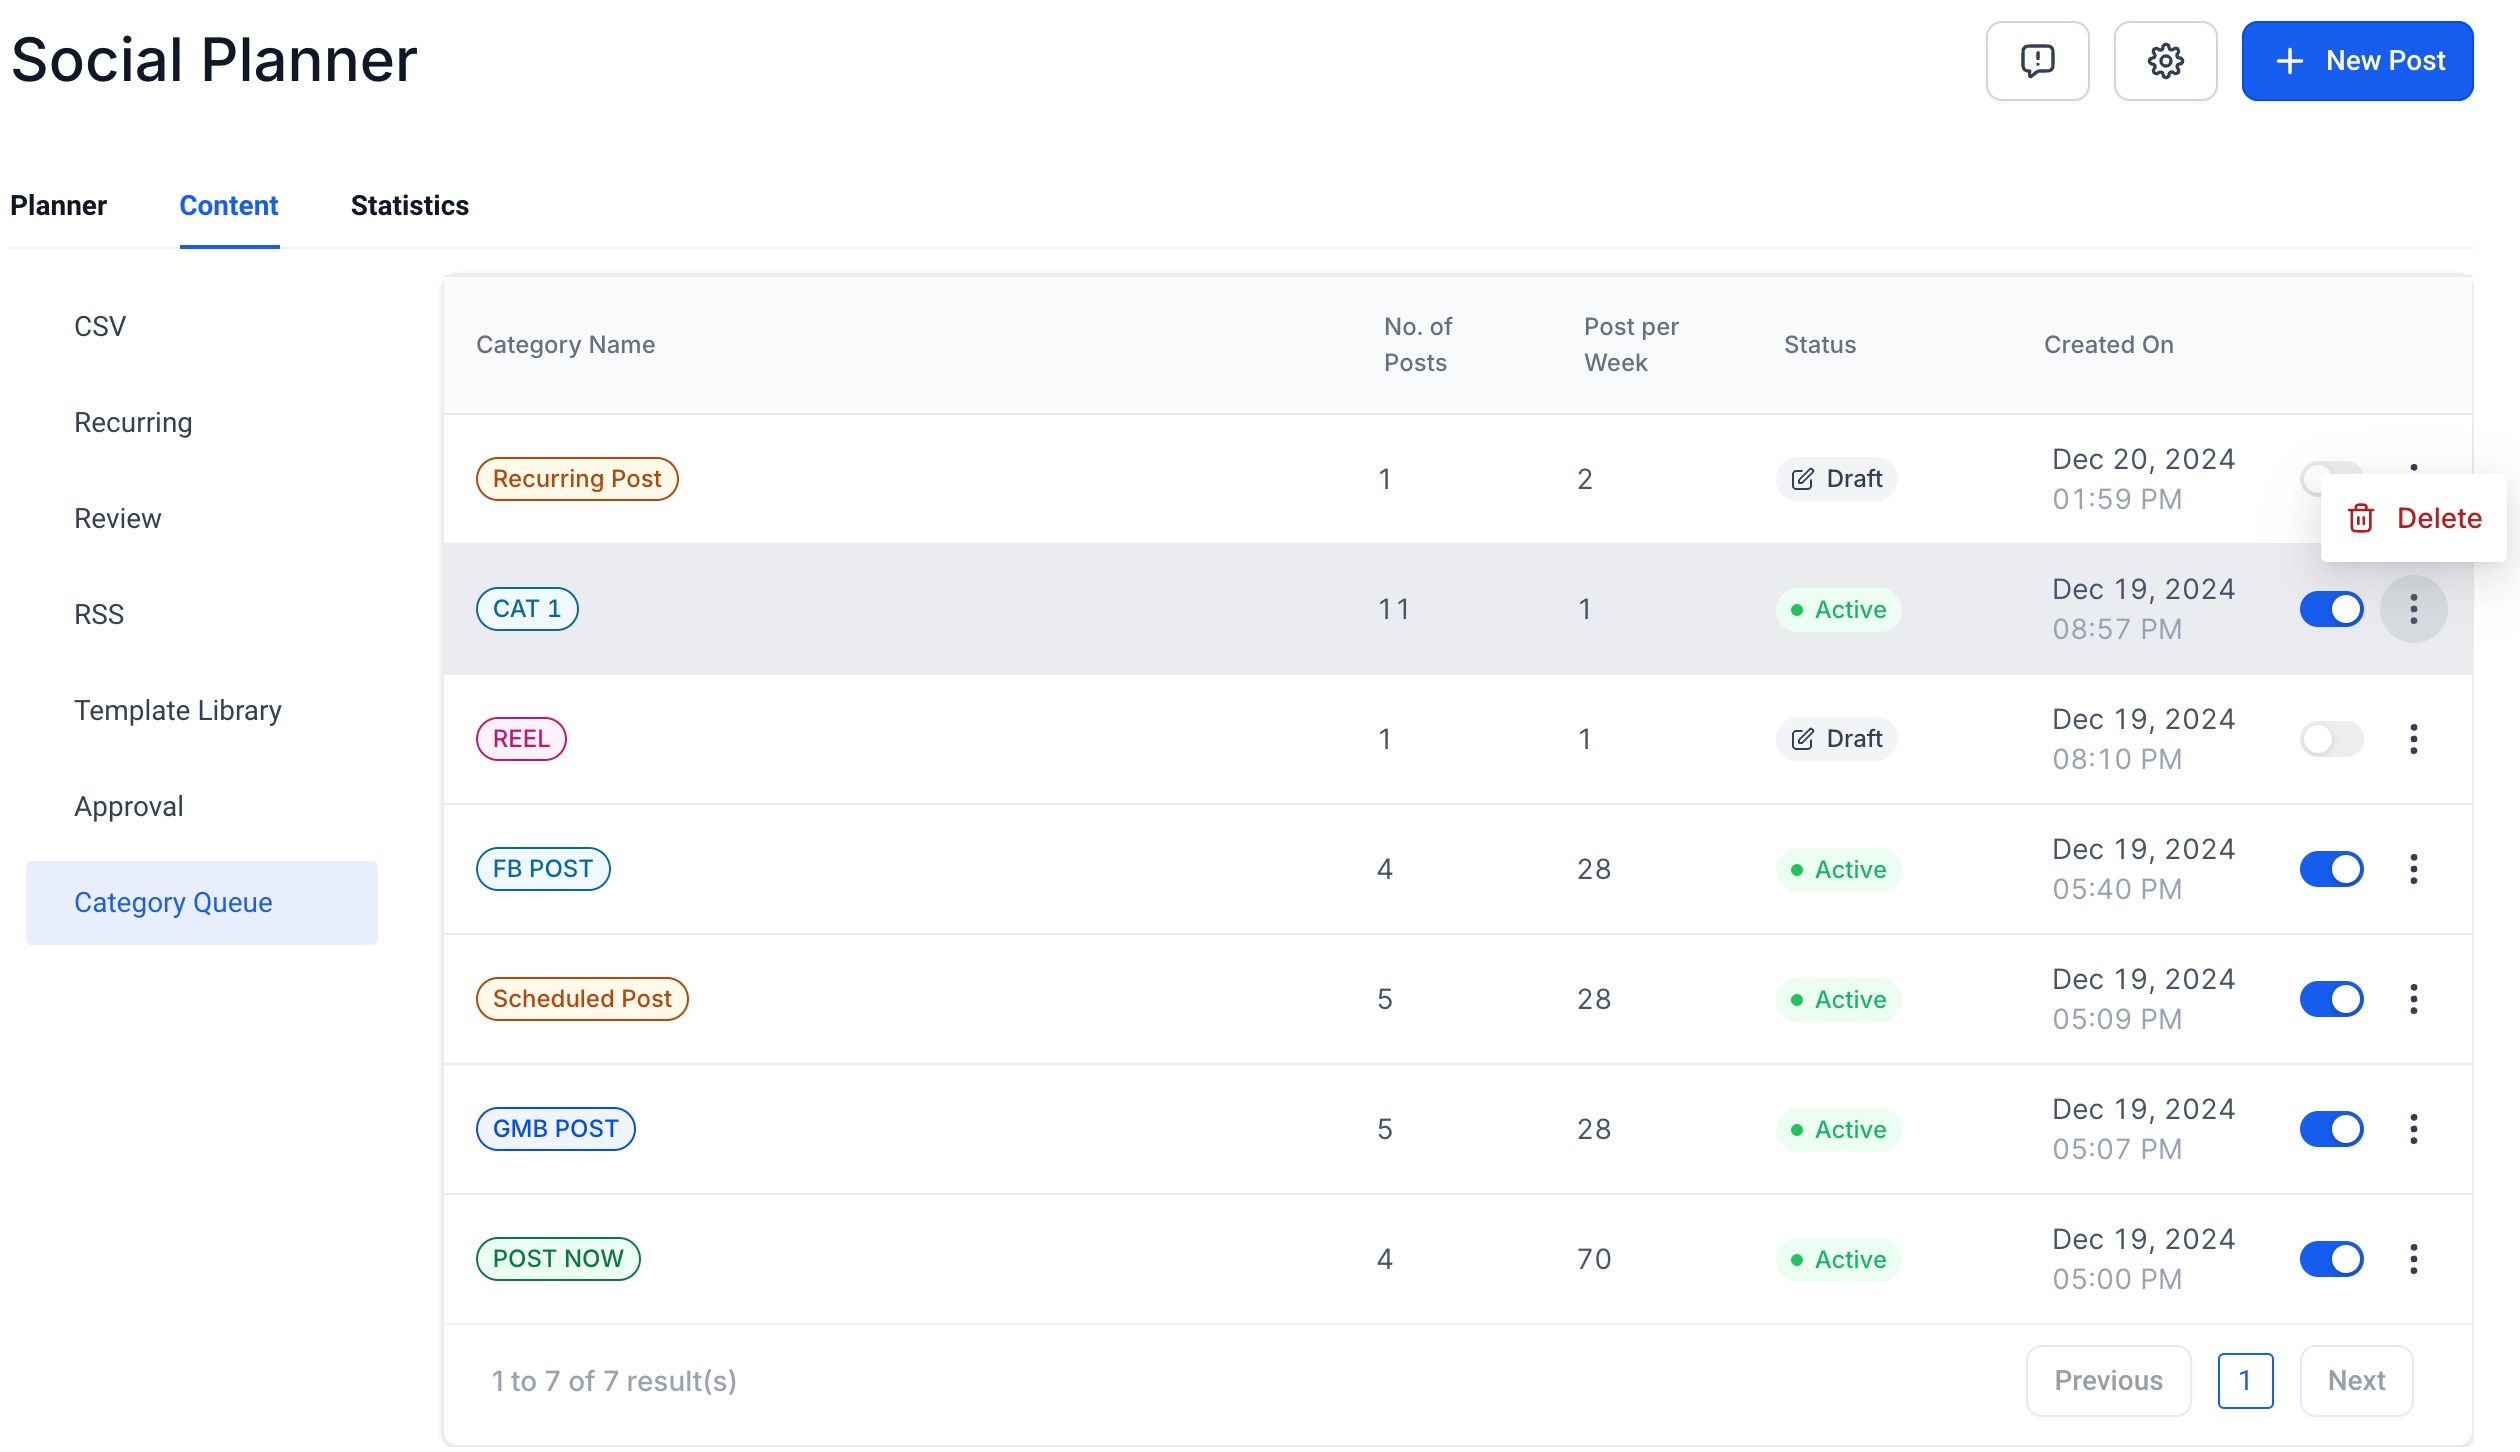The height and width of the screenshot is (1452, 2520).
Task: Create a New Post
Action: tap(2356, 61)
